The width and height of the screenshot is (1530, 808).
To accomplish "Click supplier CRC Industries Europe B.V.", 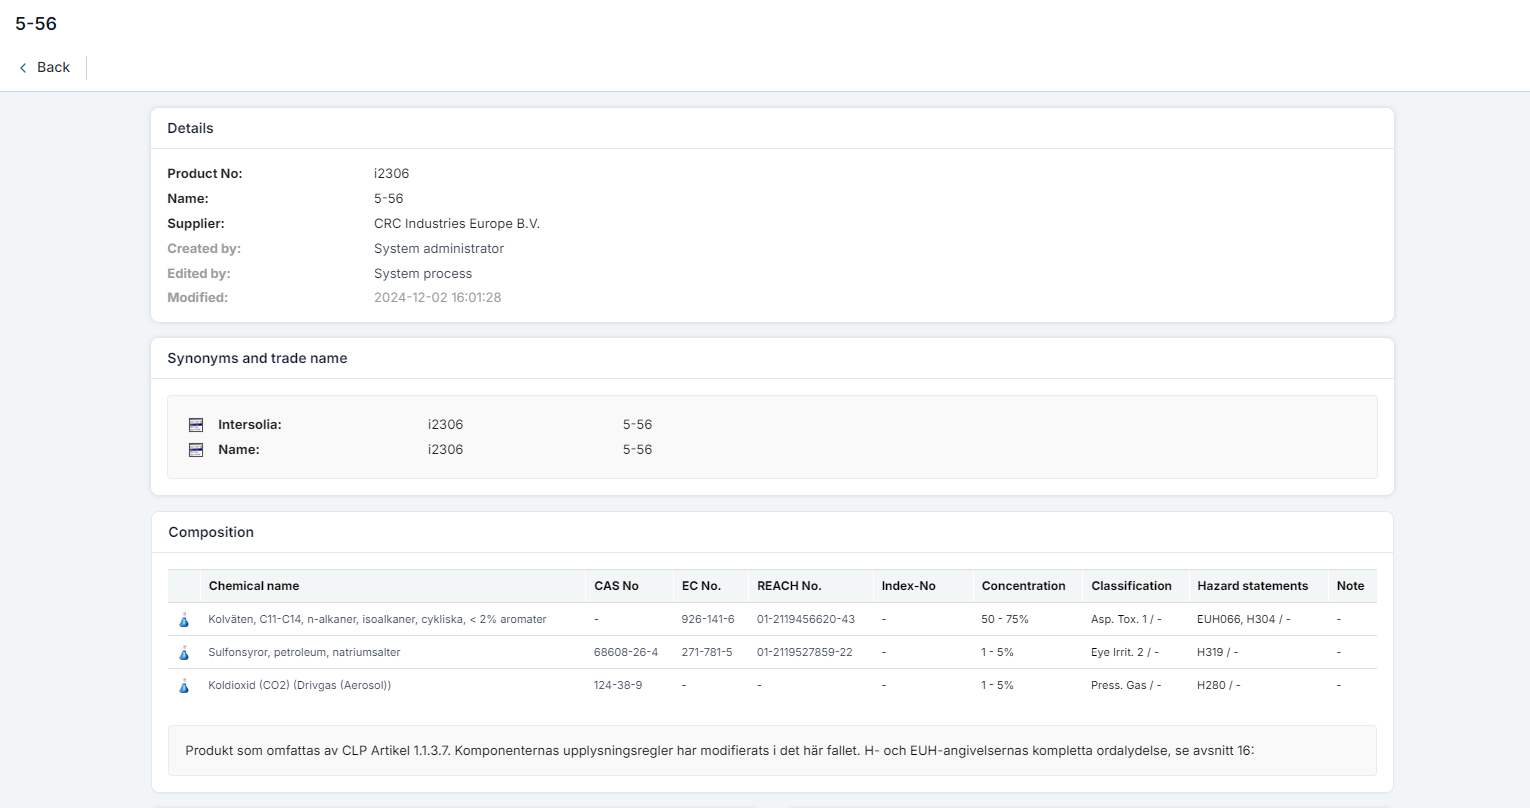I will coord(457,223).
